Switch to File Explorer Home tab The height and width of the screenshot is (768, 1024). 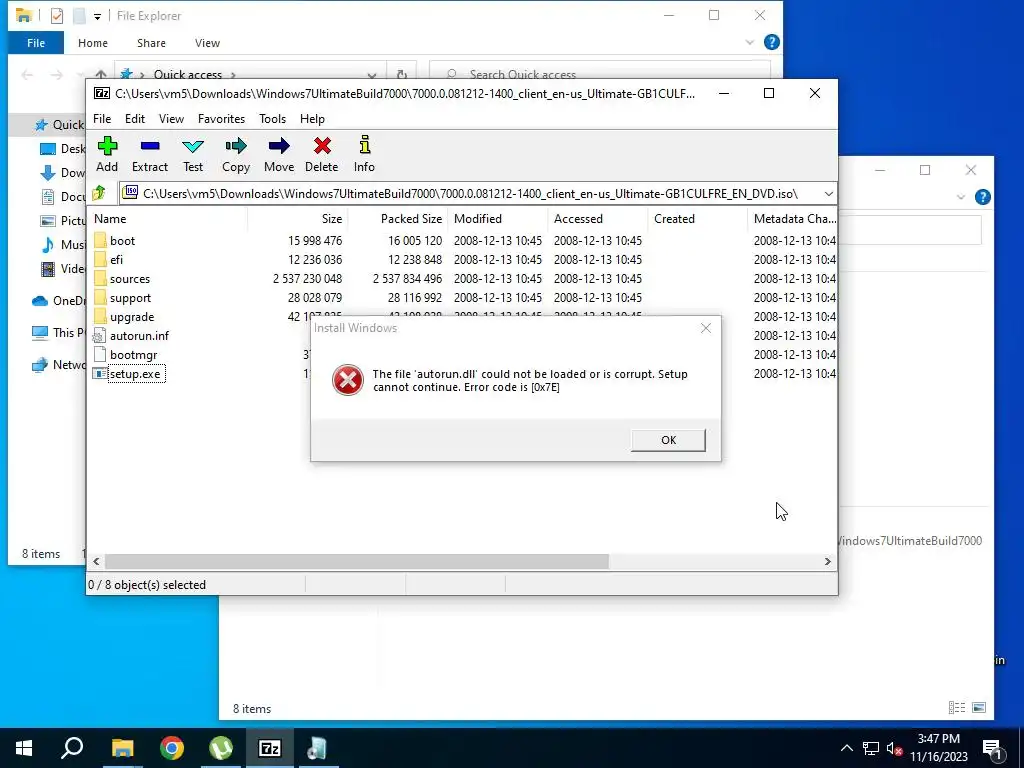coord(93,43)
